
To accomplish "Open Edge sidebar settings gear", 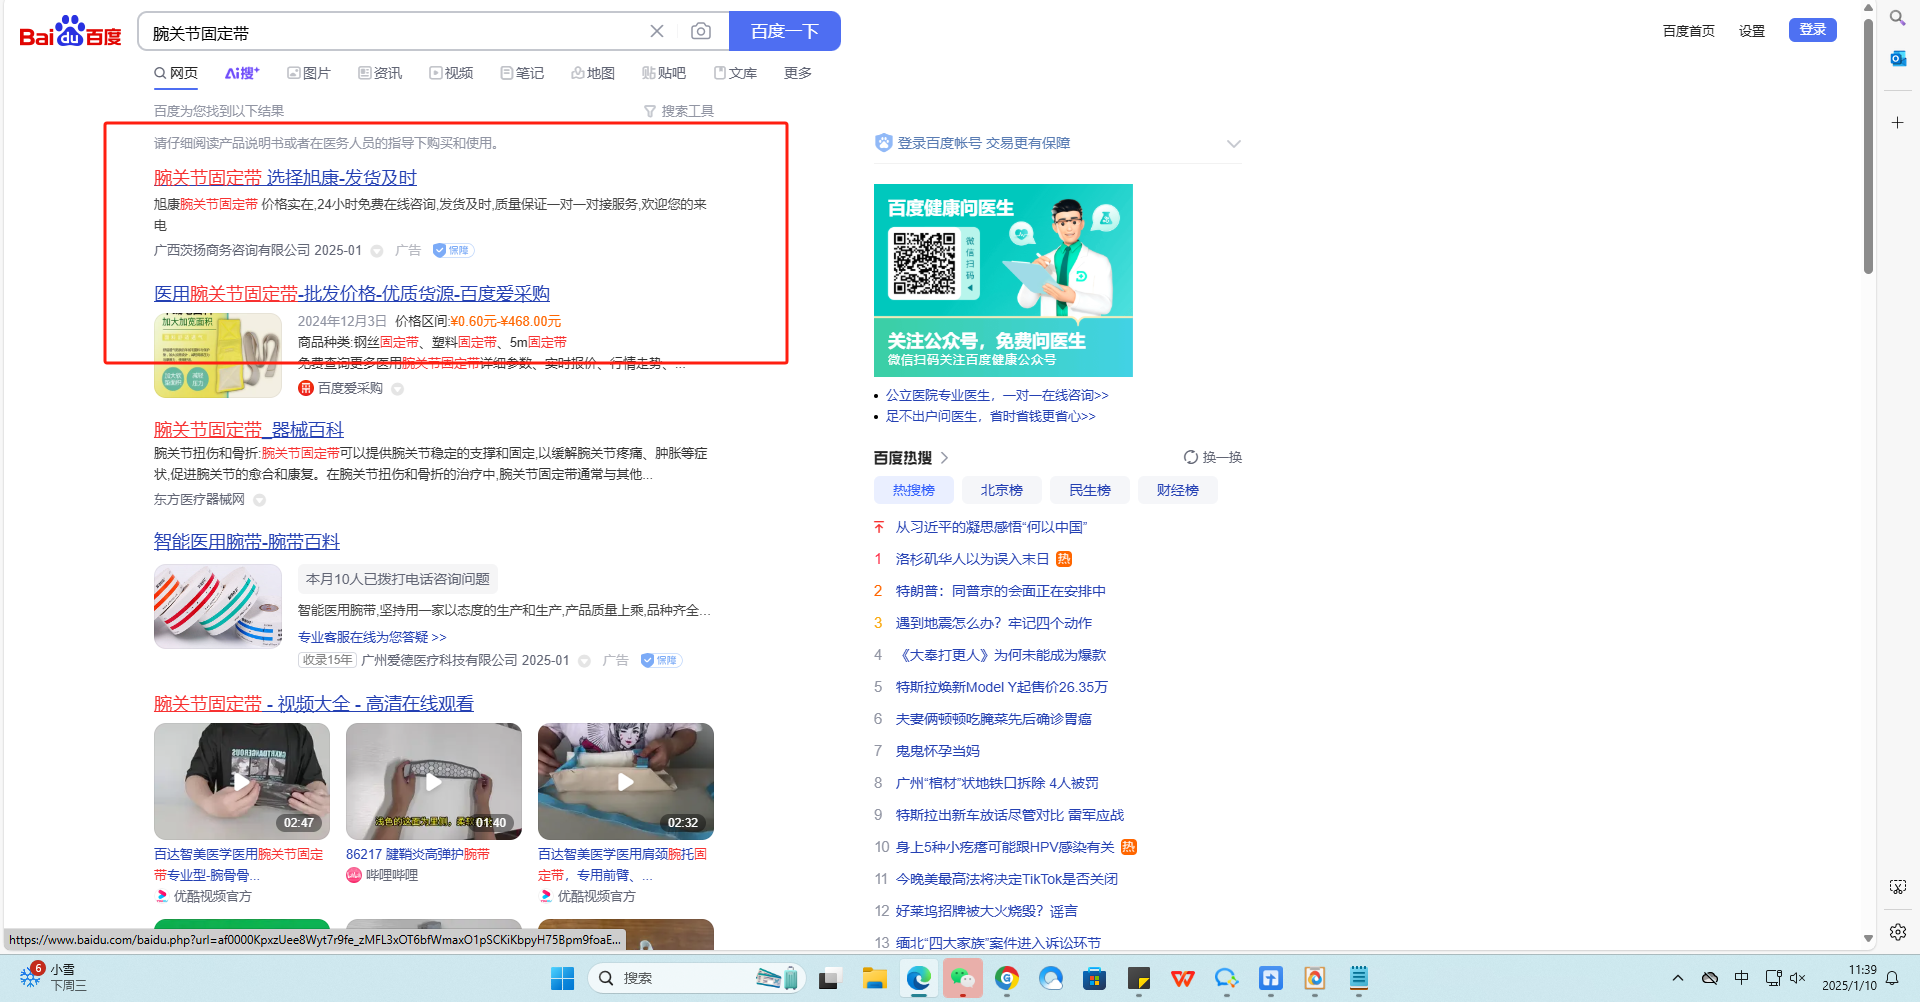I will click(x=1897, y=932).
